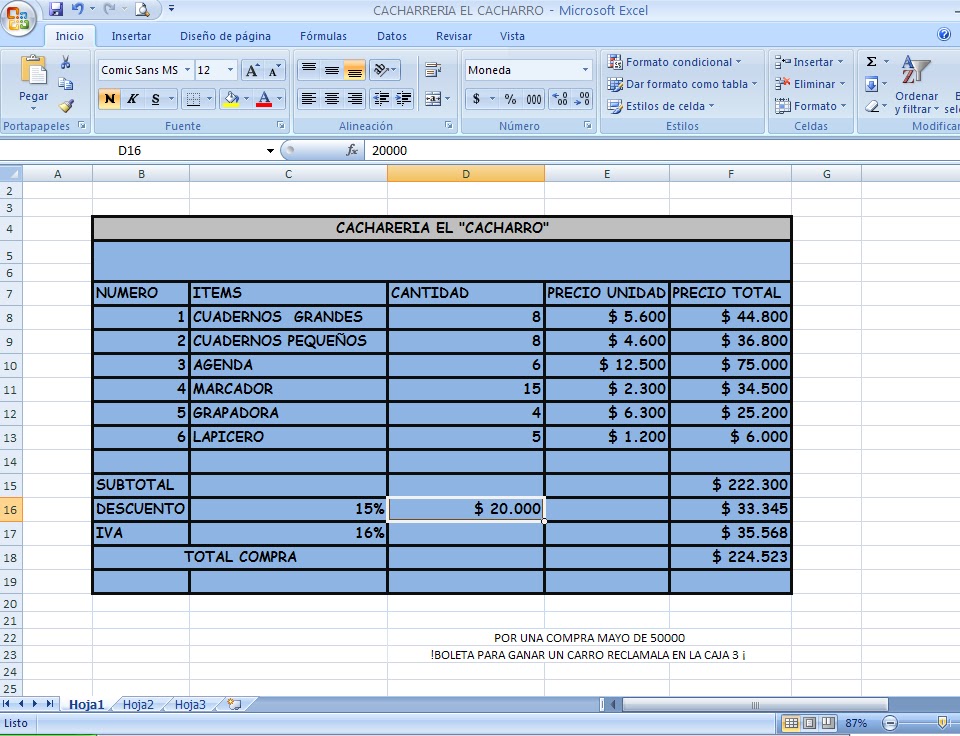The height and width of the screenshot is (736, 960).
Task: Zoom out with the minus button
Action: point(890,723)
